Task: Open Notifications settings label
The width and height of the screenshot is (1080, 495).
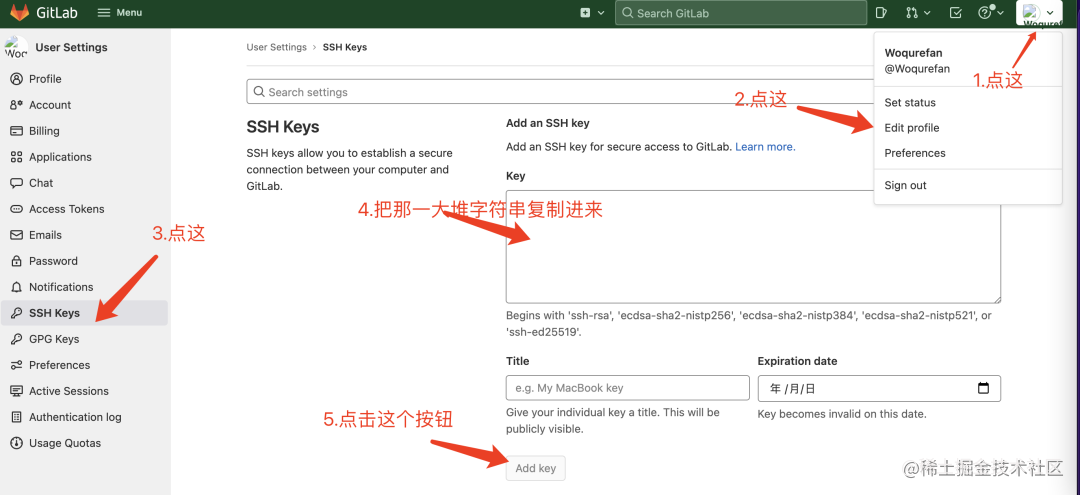Action: click(61, 287)
